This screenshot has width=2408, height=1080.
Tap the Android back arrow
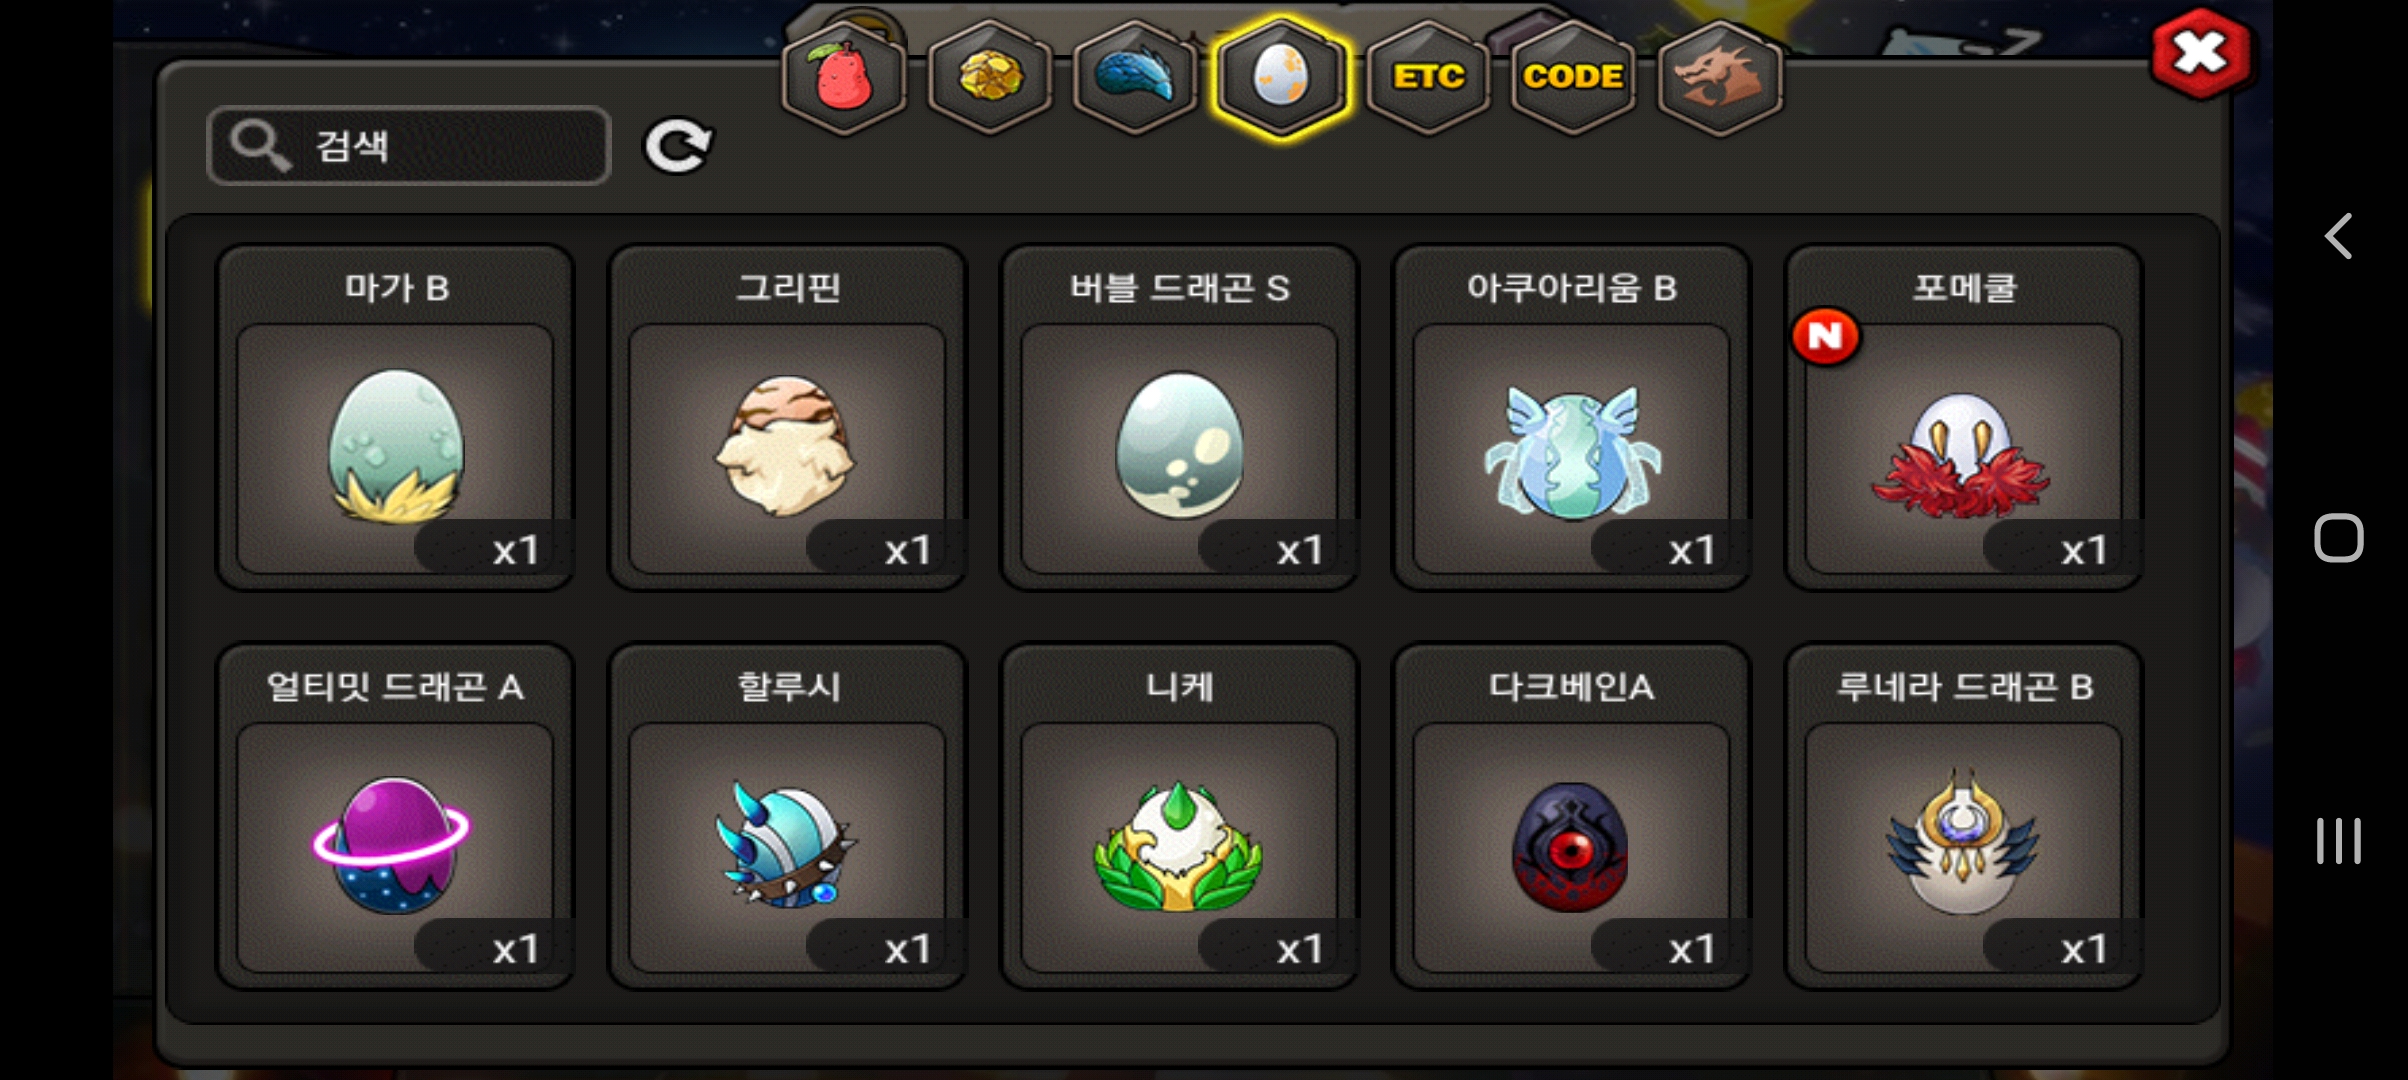coord(2338,237)
